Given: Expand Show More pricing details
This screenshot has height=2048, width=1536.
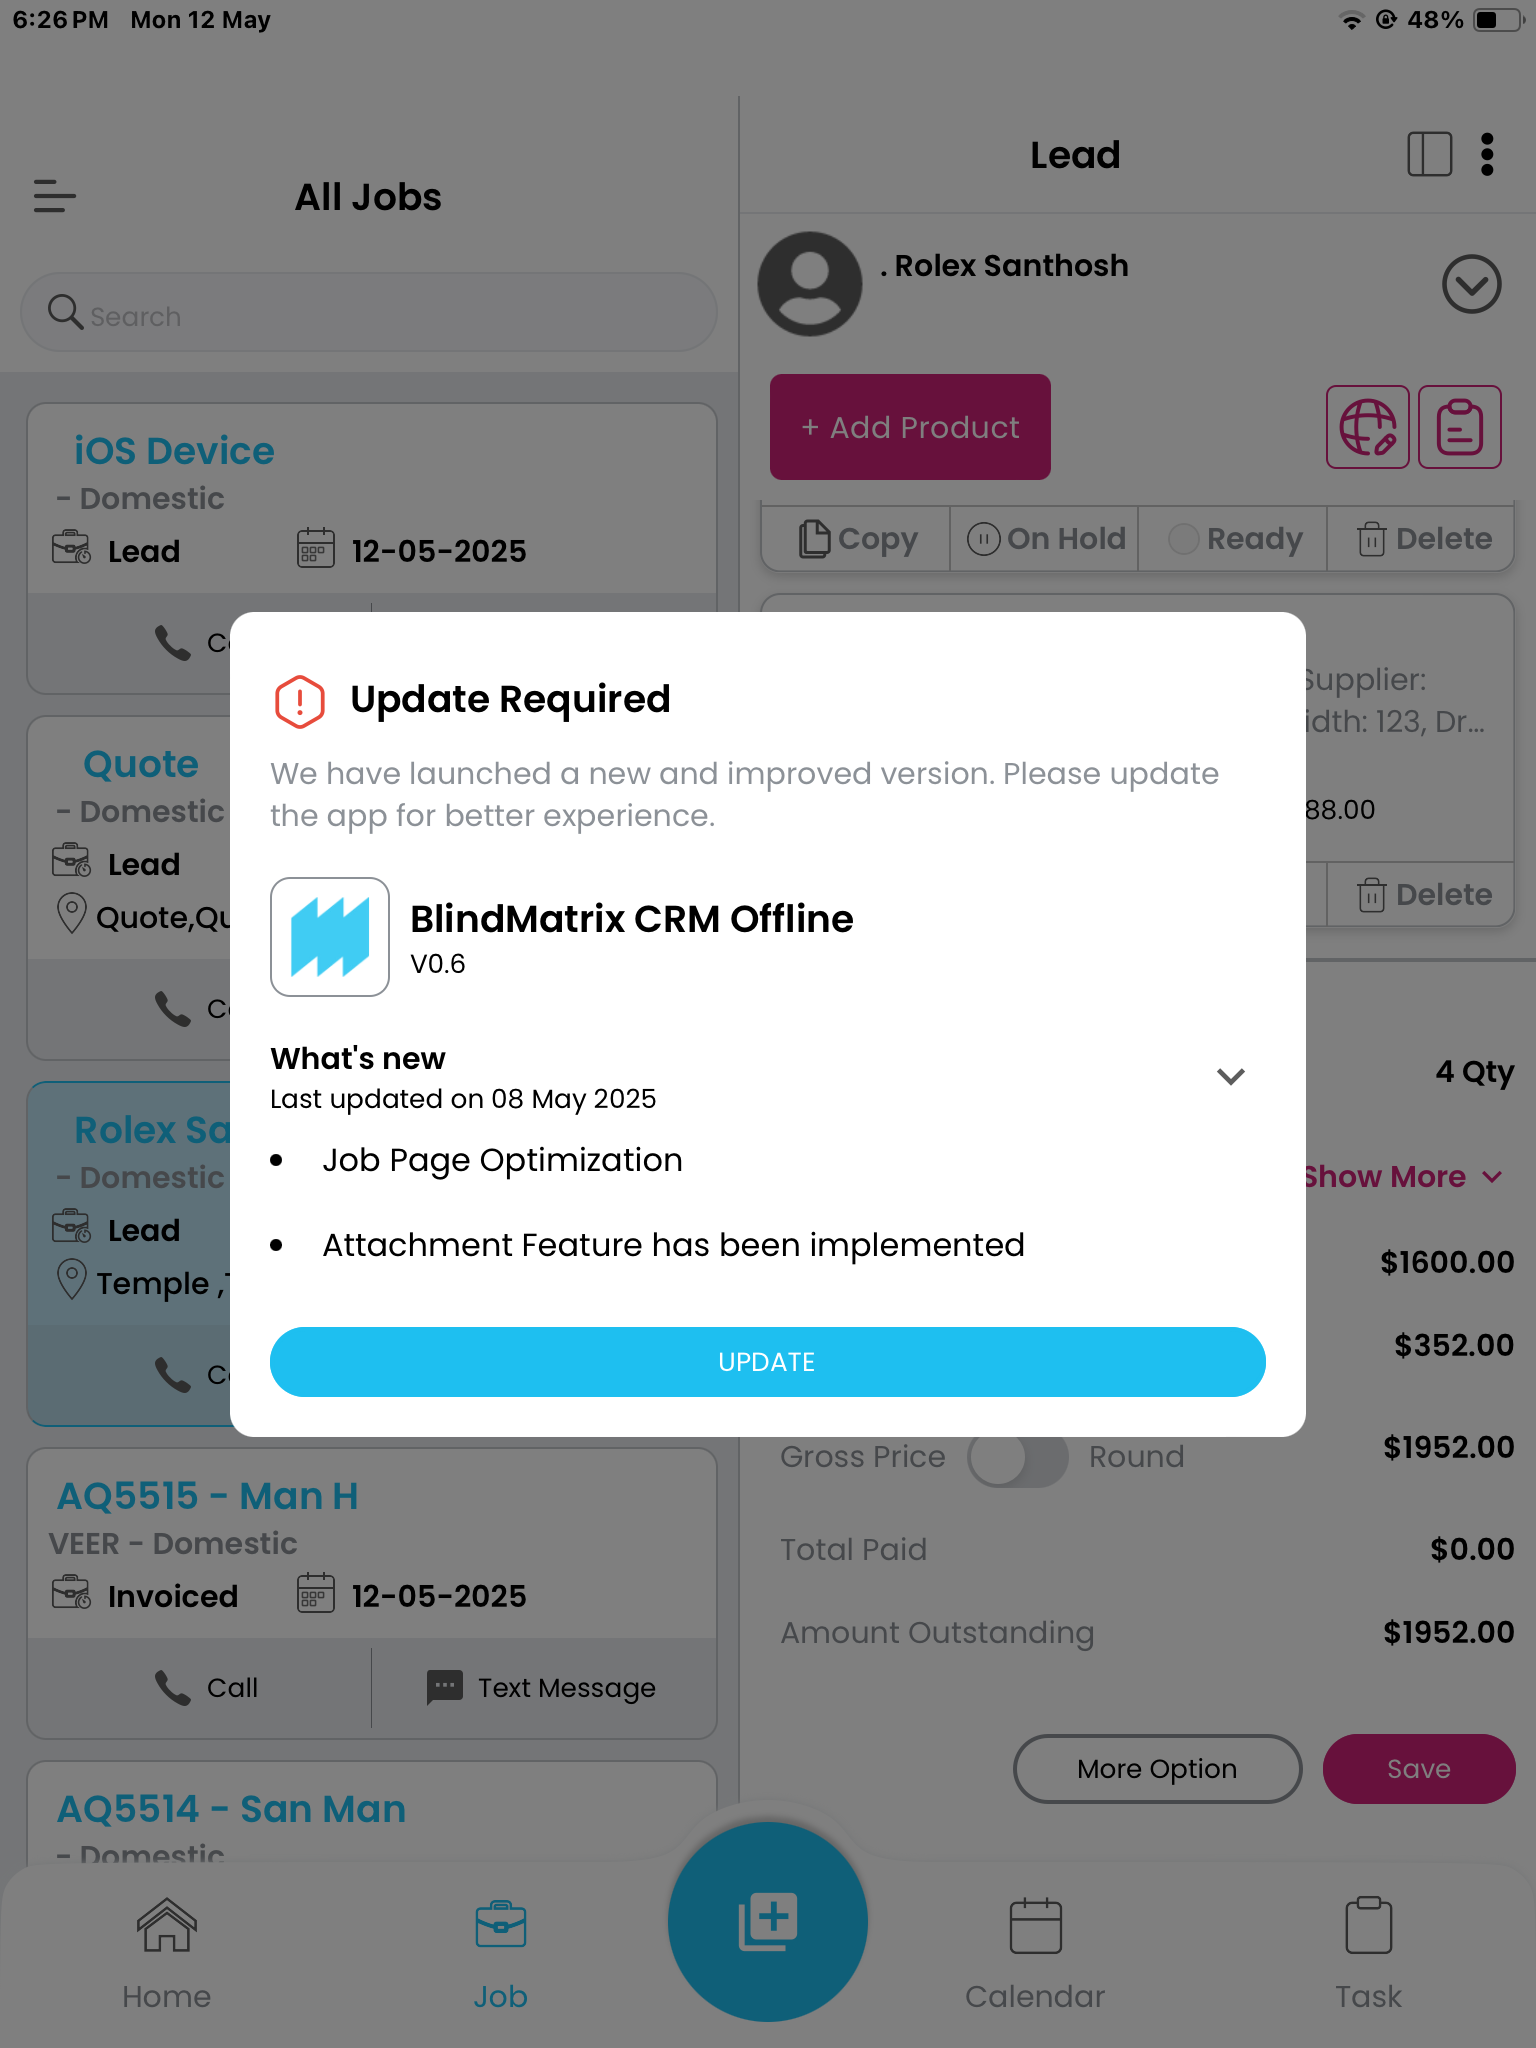Looking at the screenshot, I should coord(1401,1177).
